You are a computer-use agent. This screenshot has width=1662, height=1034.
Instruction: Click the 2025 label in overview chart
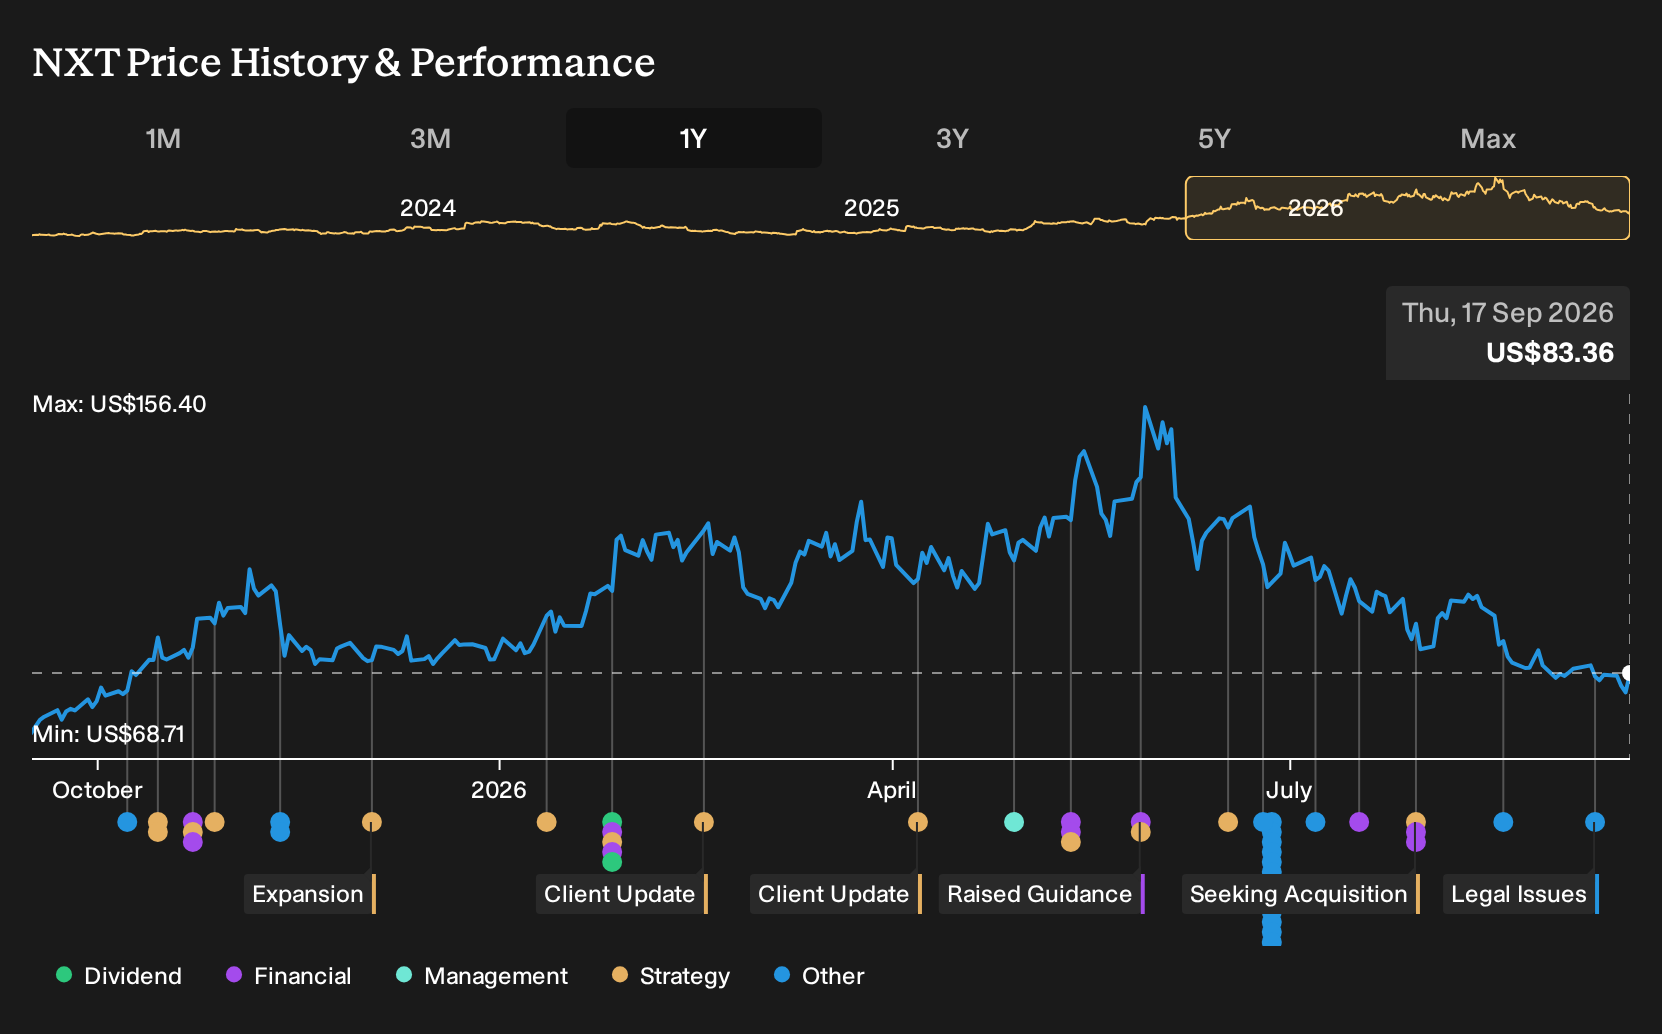871,208
